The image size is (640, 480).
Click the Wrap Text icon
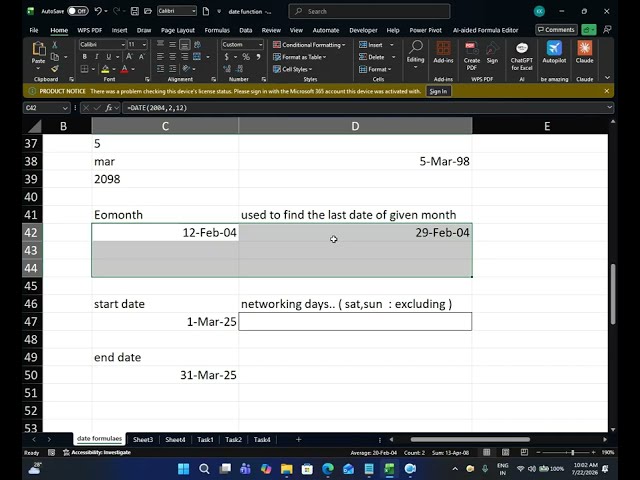[198, 44]
